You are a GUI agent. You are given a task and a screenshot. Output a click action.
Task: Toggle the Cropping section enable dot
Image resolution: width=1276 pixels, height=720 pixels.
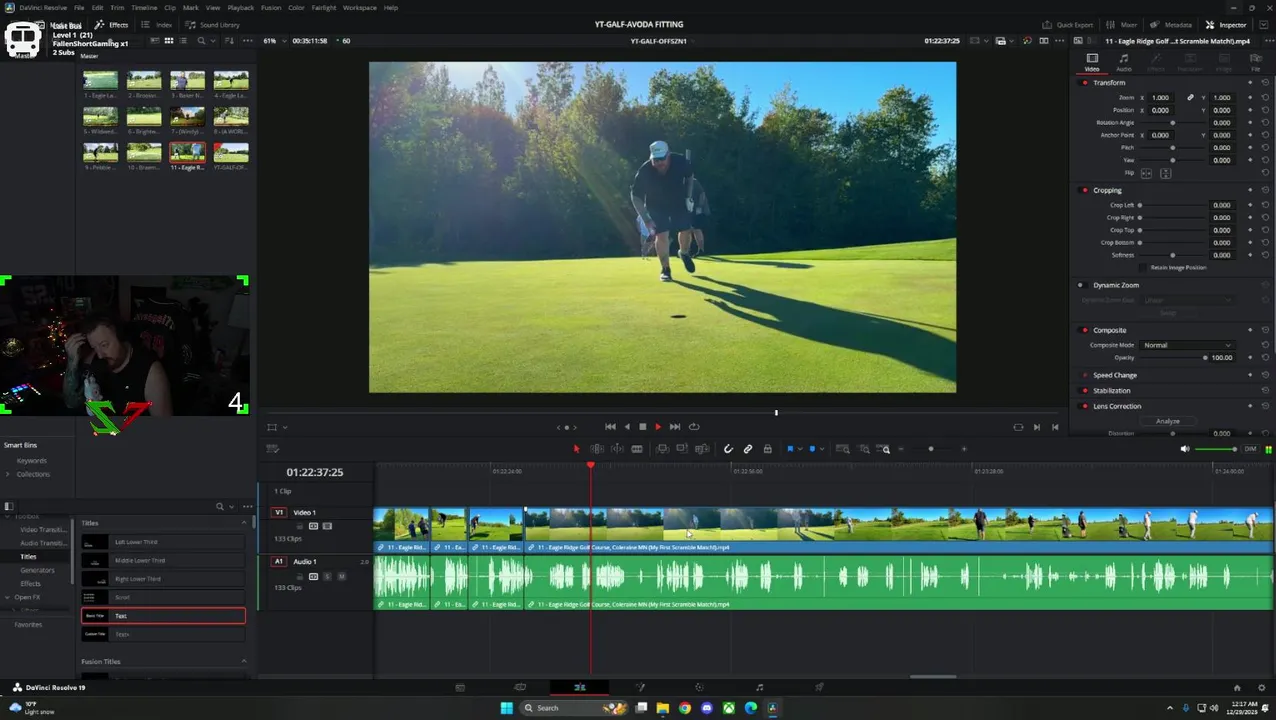(1085, 190)
